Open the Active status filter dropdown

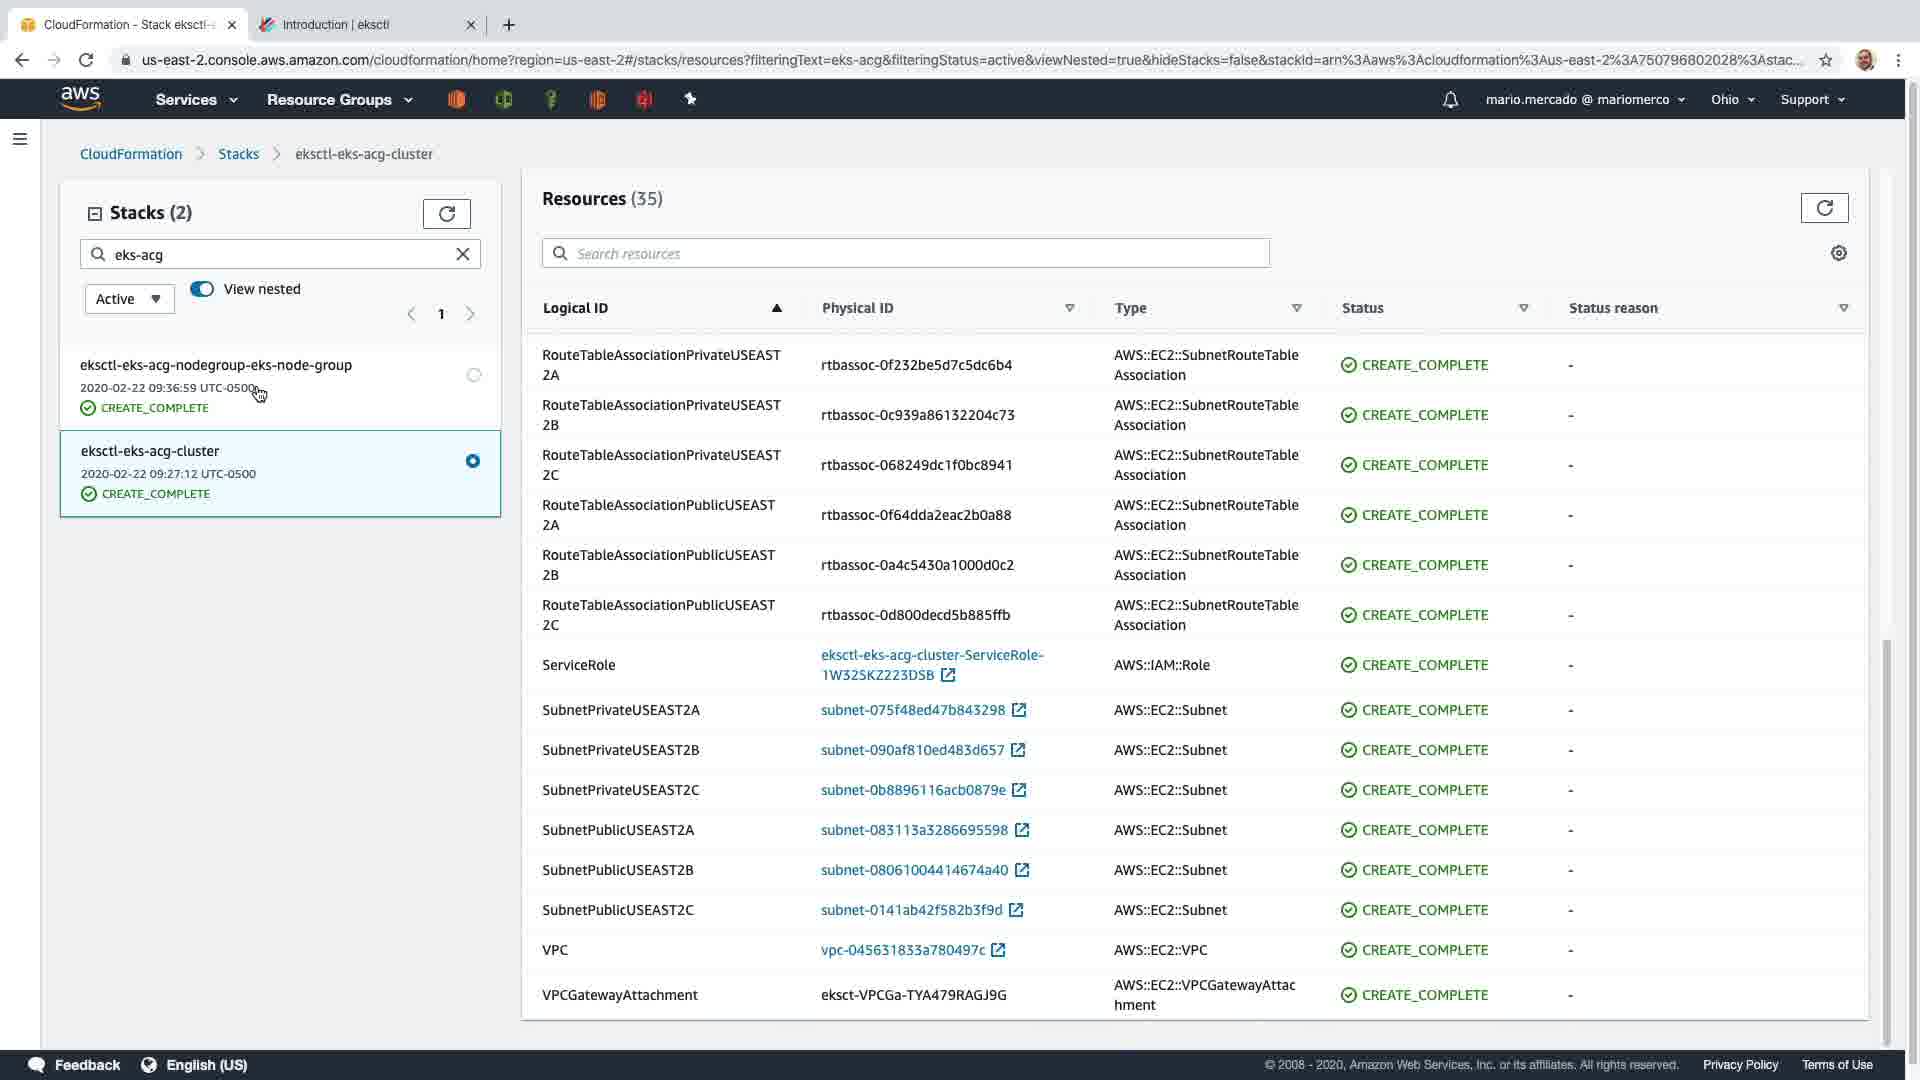[129, 299]
